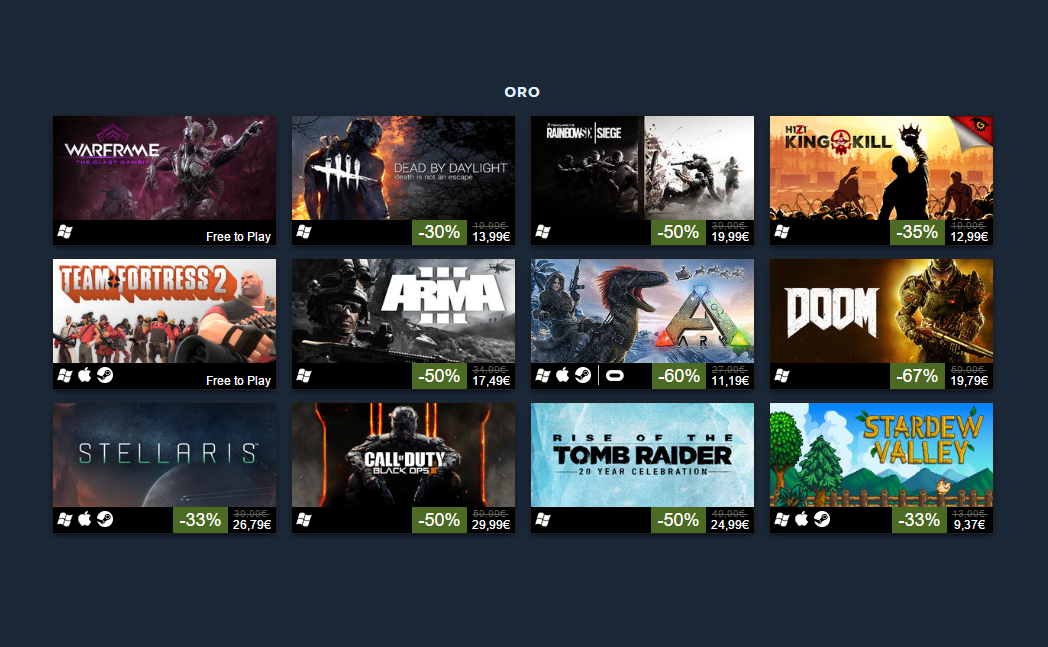Click the Apple icon under Stardew Valley

click(802, 519)
